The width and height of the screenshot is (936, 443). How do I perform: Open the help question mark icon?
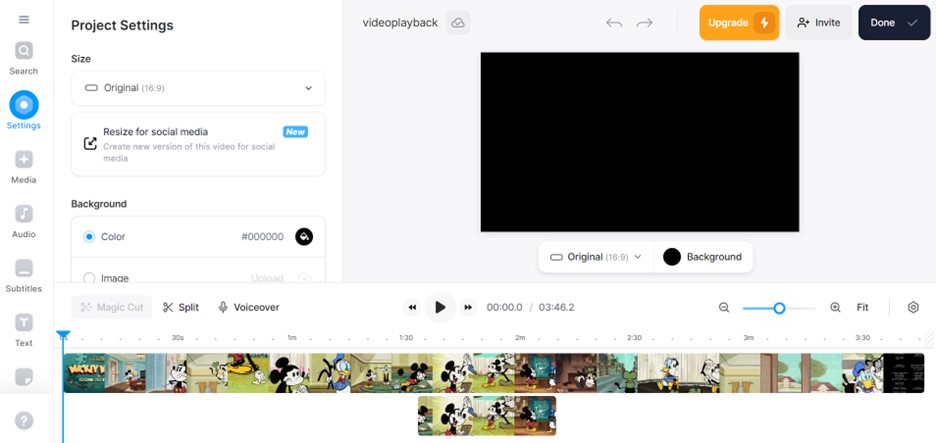pos(24,421)
